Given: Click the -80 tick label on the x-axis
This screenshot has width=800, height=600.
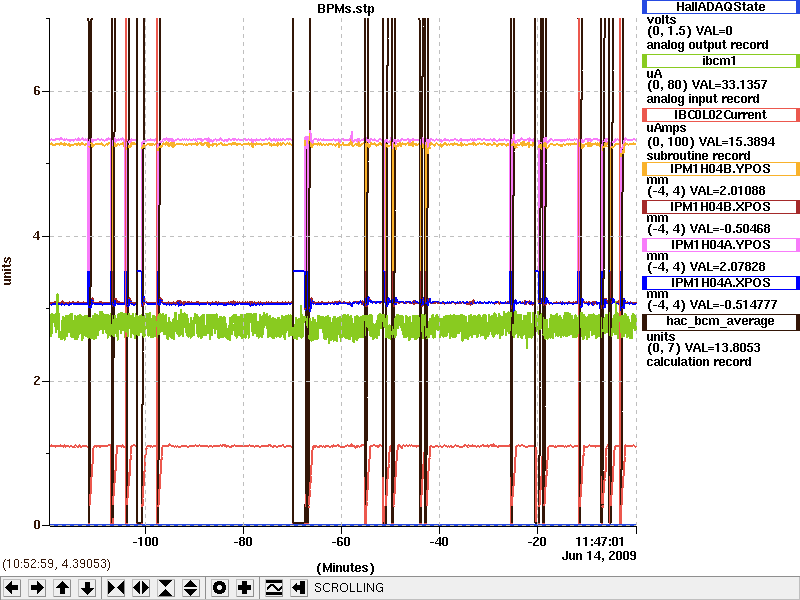Looking at the screenshot, I should tap(243, 541).
